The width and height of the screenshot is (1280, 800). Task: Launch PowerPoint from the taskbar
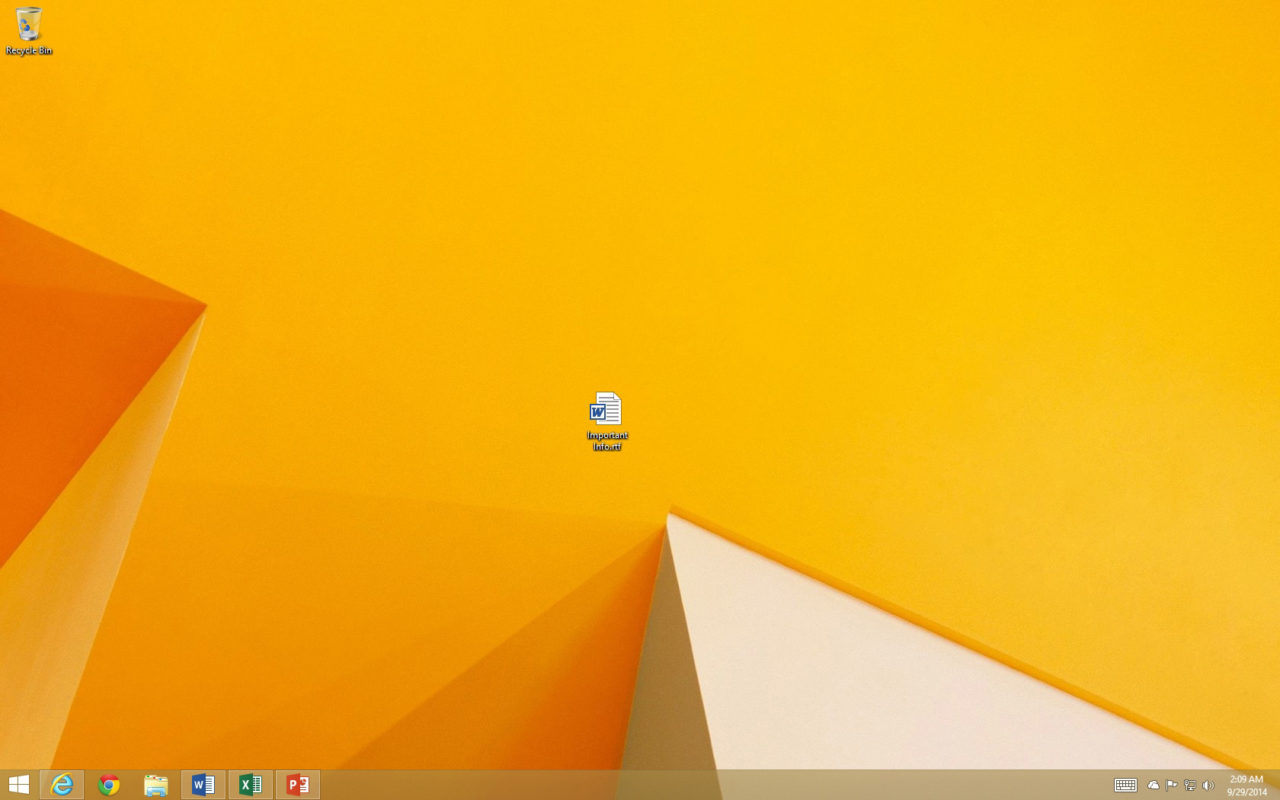(297, 785)
